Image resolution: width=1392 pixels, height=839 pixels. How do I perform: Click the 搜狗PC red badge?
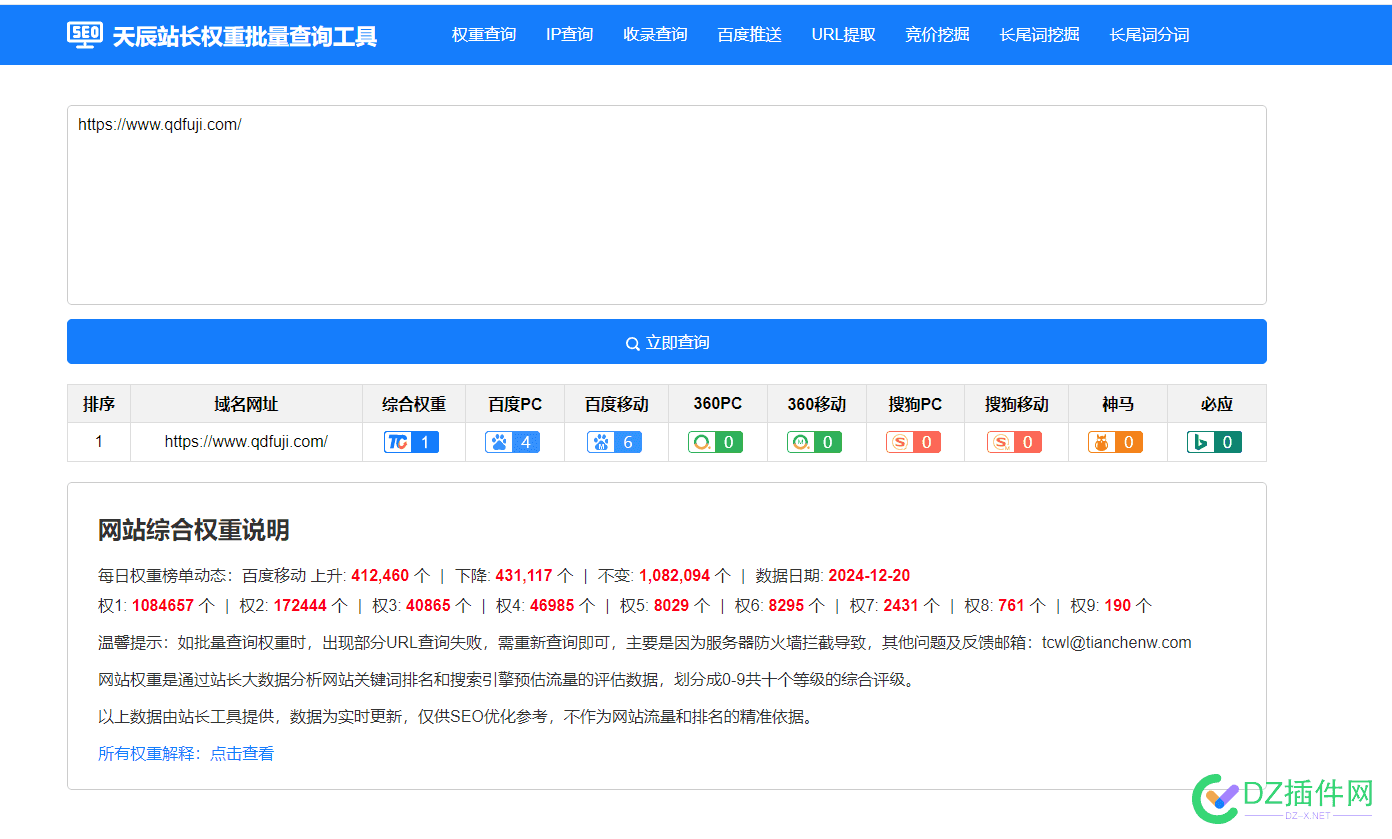tap(914, 442)
